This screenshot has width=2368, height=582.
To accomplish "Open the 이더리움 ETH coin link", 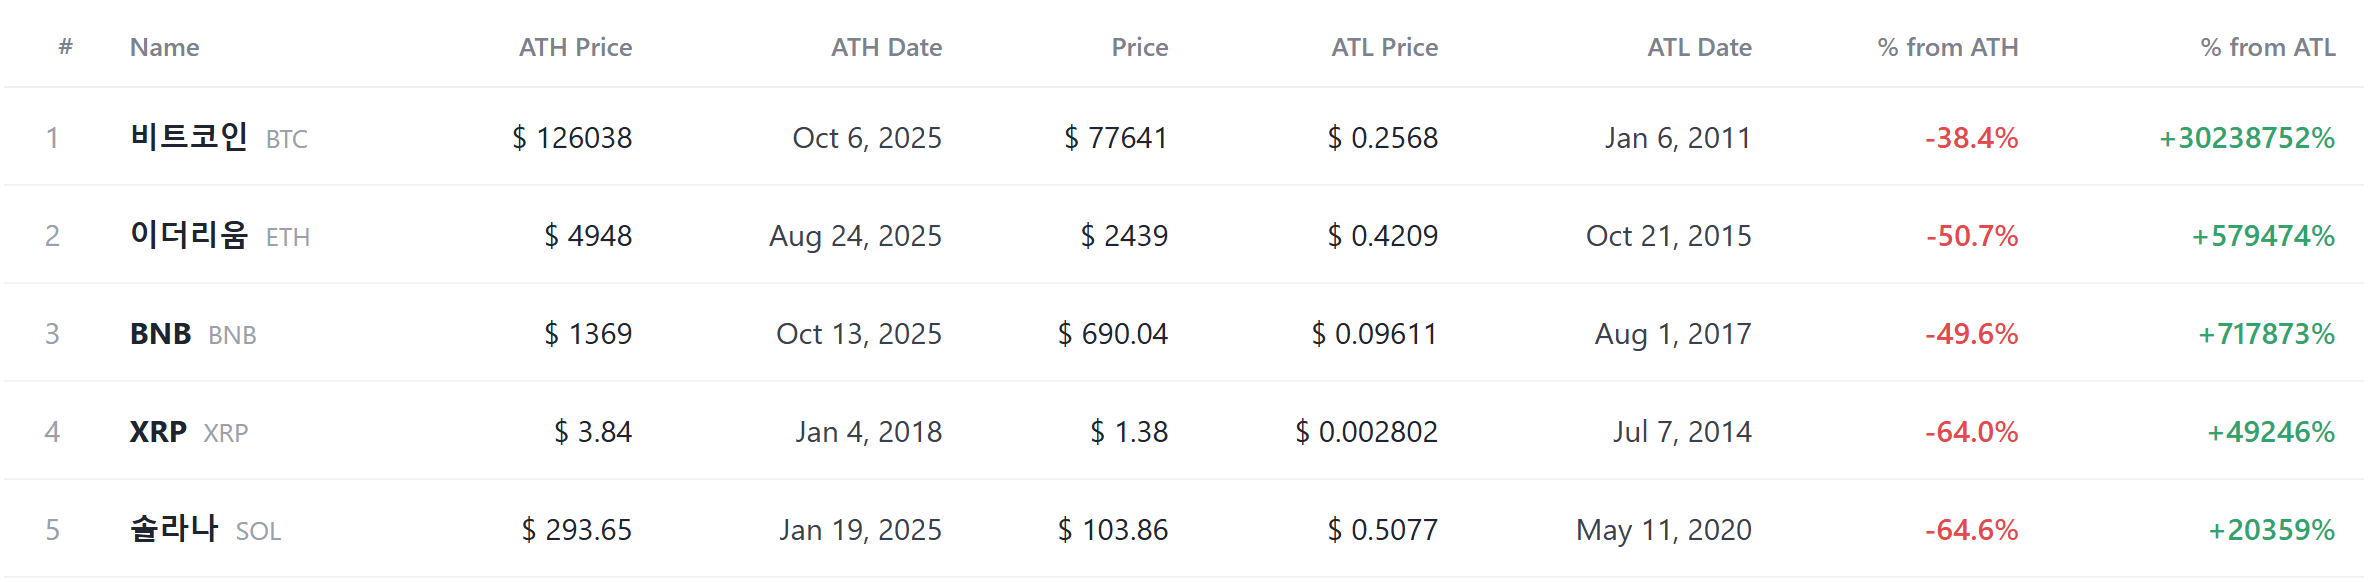I will click(x=220, y=235).
